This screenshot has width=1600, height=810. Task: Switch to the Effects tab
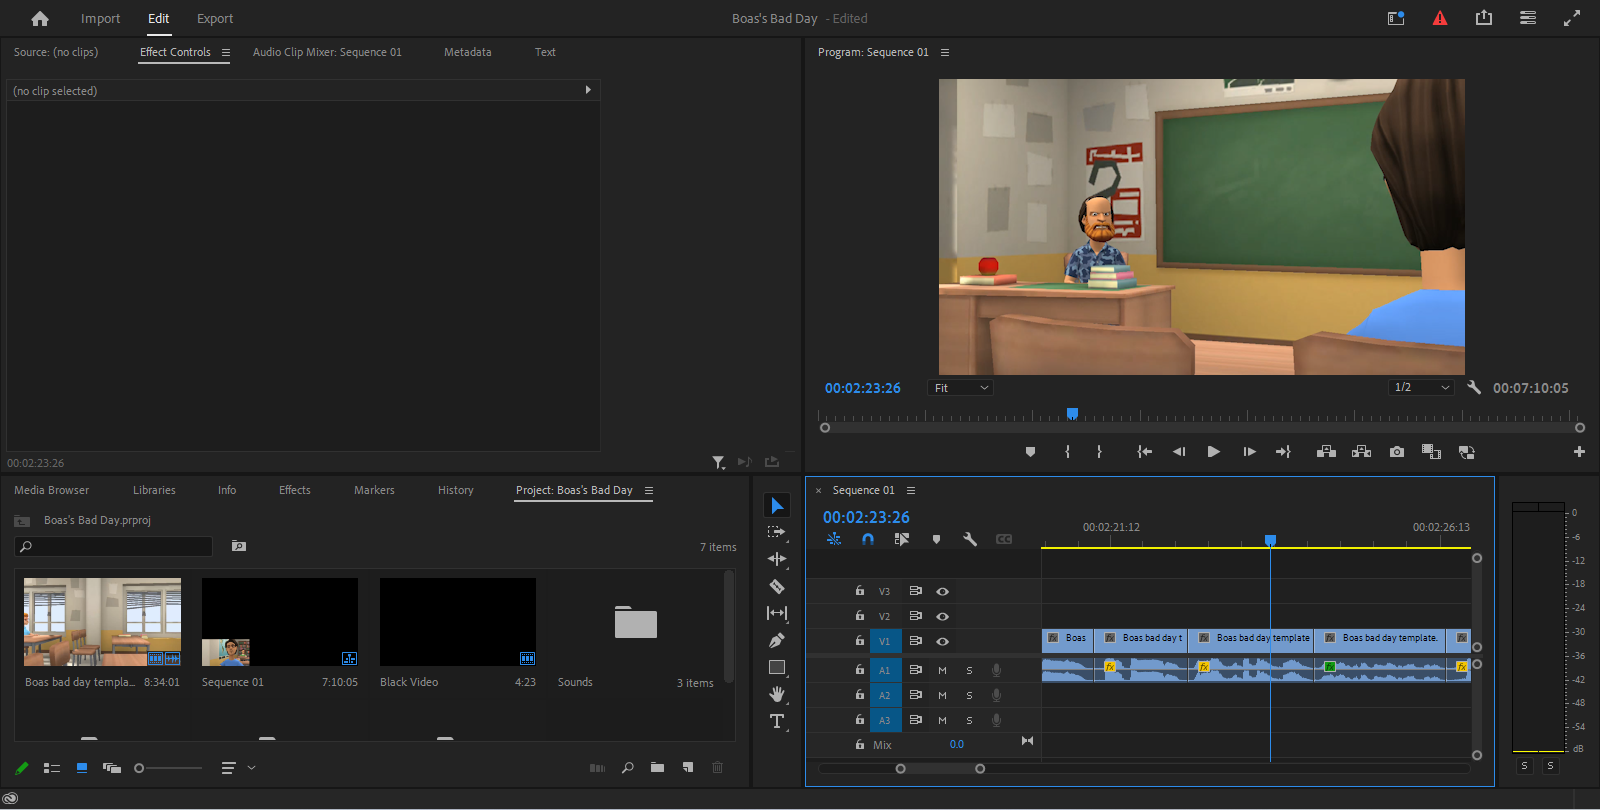(294, 490)
